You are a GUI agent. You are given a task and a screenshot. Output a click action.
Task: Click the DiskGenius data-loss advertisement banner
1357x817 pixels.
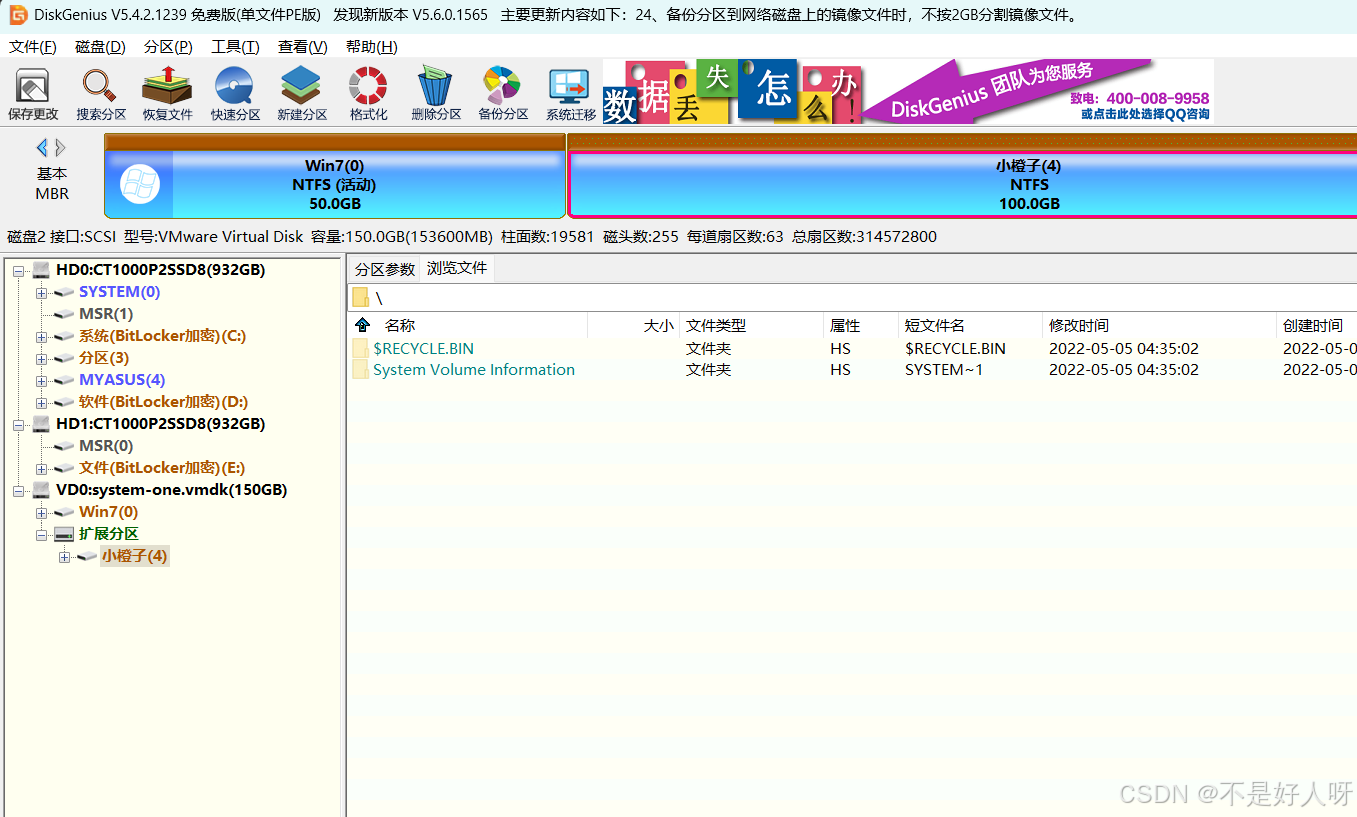click(907, 92)
